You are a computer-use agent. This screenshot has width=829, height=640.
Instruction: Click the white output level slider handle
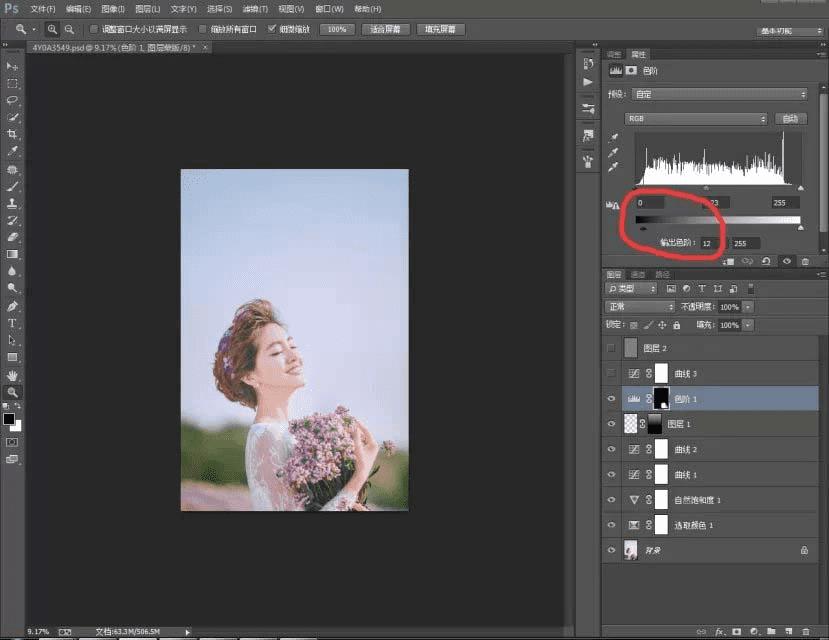pos(800,228)
